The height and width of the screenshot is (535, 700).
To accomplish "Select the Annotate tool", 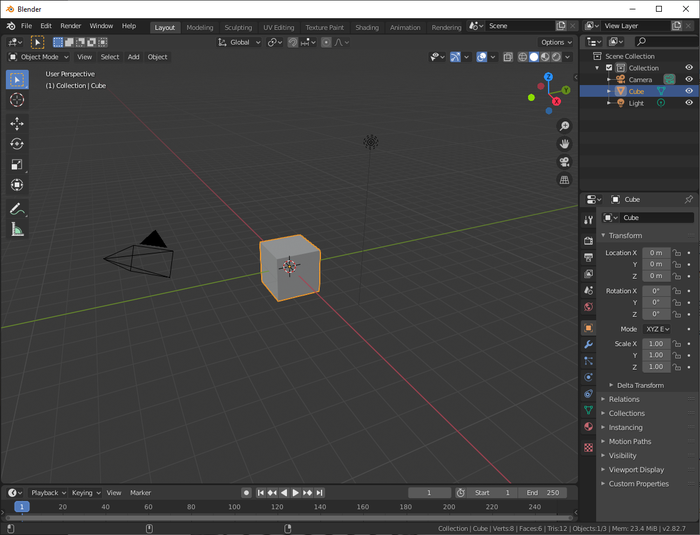I will (17, 209).
